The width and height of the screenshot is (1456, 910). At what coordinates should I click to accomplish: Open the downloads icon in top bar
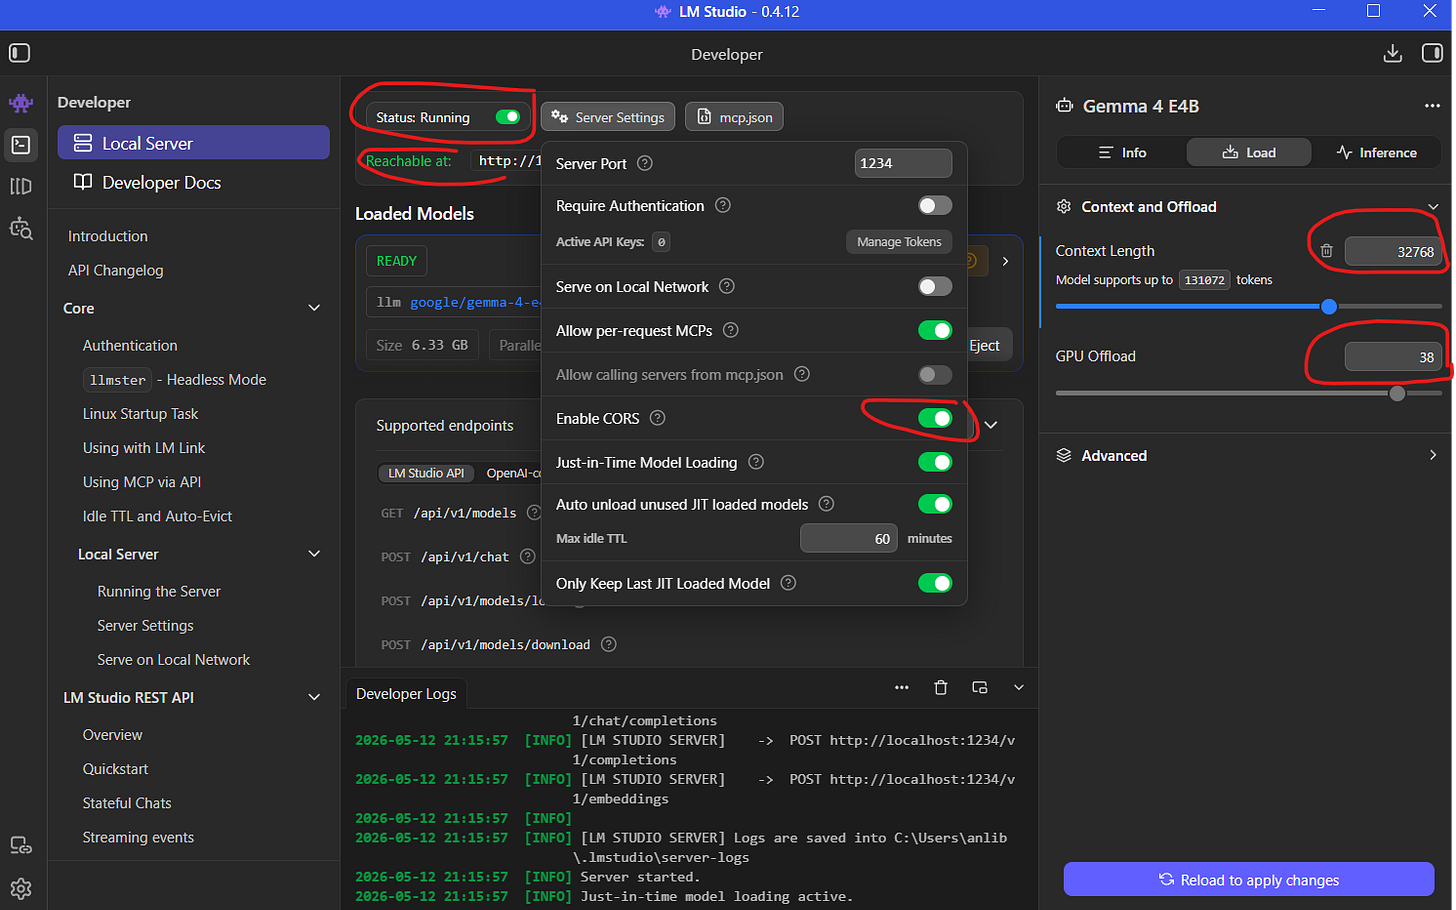tap(1392, 53)
